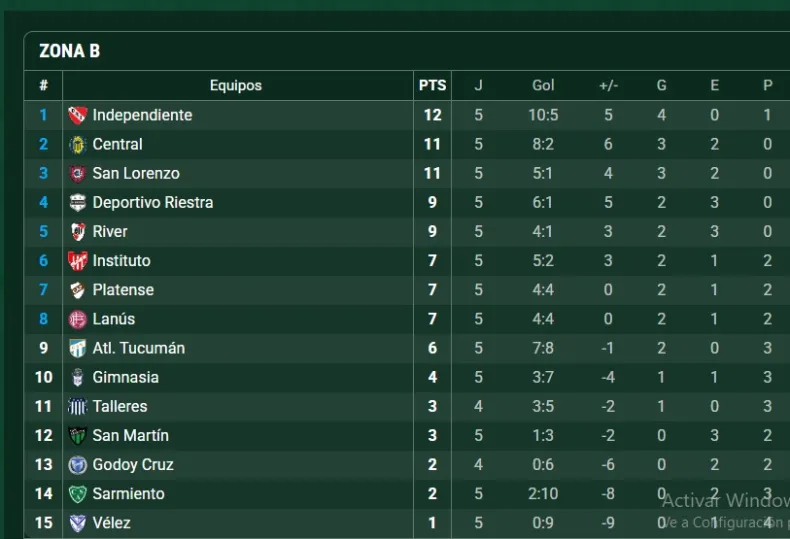This screenshot has height=539, width=790.
Task: Click the Atl. Tucumán crest icon
Action: (77, 348)
